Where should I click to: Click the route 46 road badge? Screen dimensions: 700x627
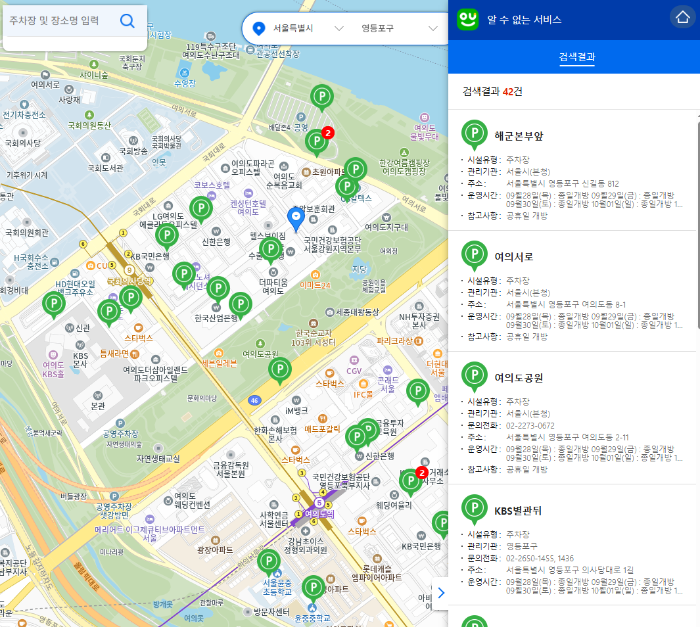tap(254, 400)
